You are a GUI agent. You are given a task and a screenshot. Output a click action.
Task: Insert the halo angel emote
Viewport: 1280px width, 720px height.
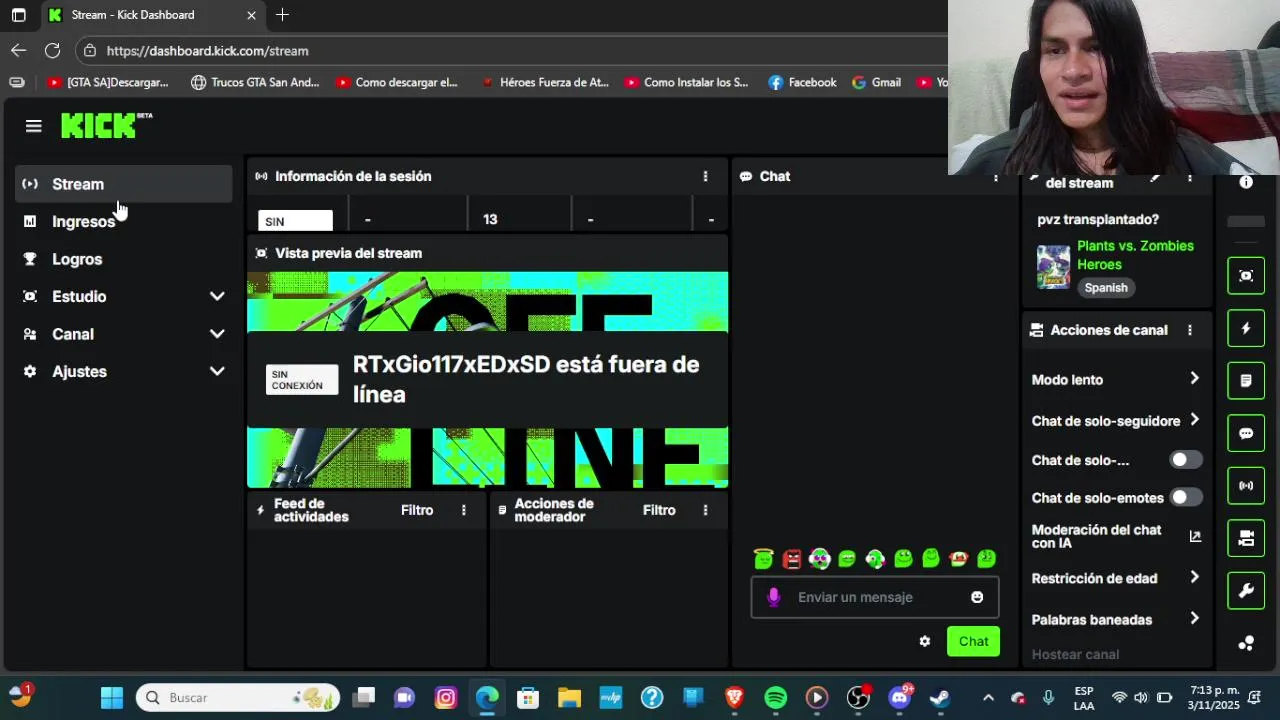click(x=764, y=559)
